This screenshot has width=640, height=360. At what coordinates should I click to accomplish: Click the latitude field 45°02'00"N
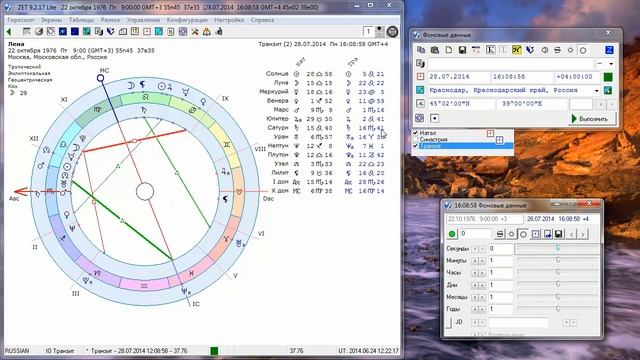[x=461, y=104]
